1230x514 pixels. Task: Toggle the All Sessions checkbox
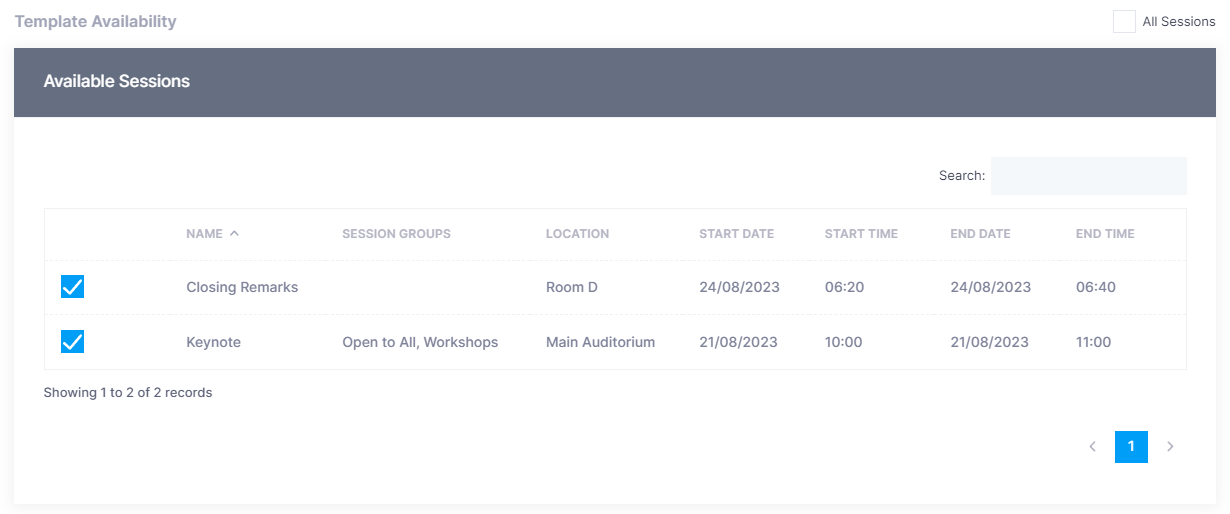(x=1124, y=22)
